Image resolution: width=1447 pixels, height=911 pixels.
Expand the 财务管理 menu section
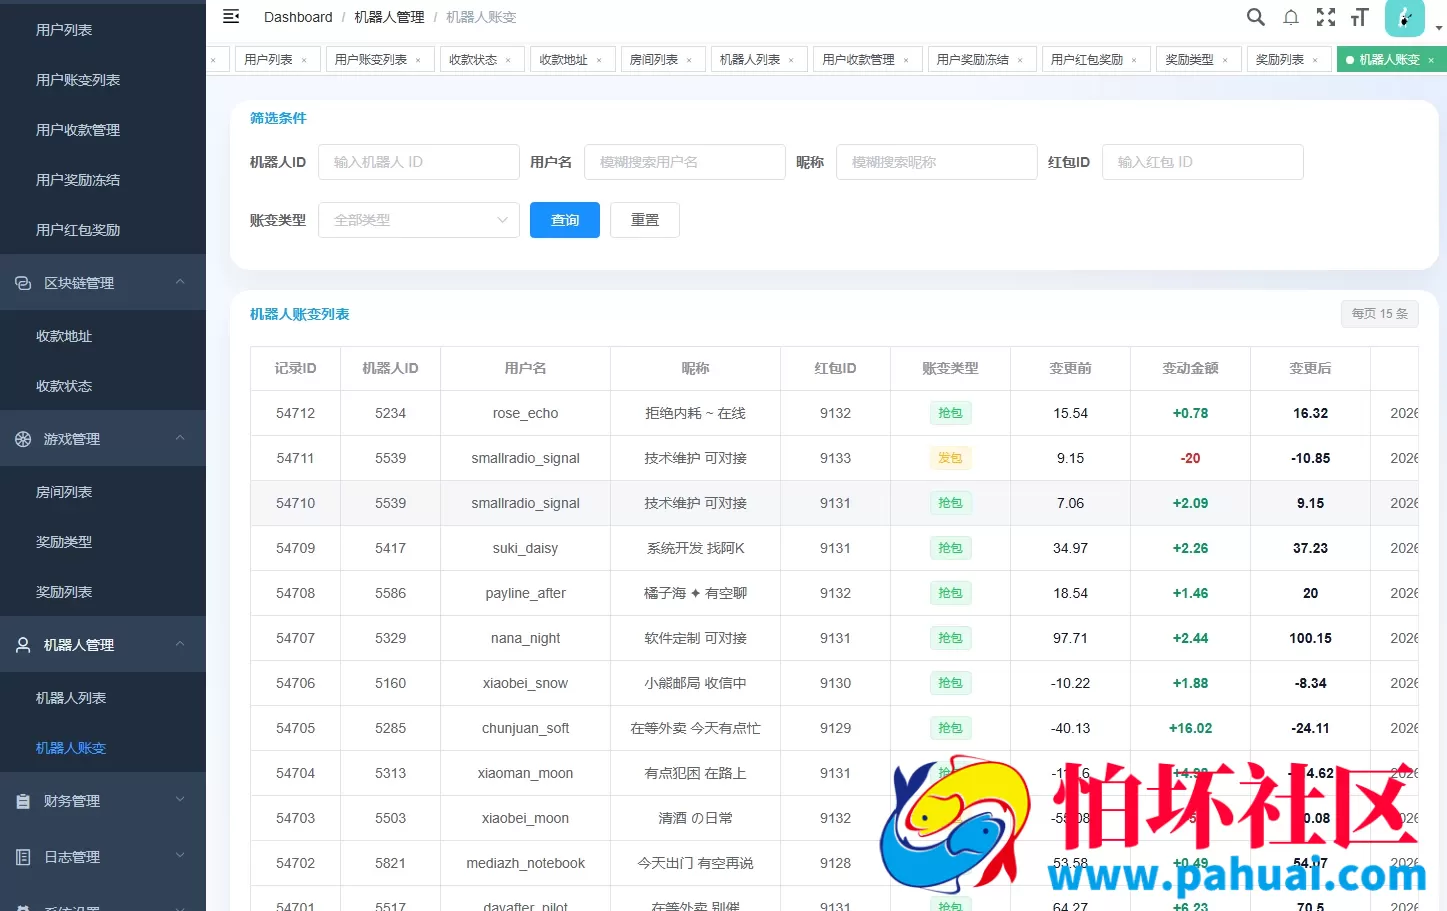point(180,801)
